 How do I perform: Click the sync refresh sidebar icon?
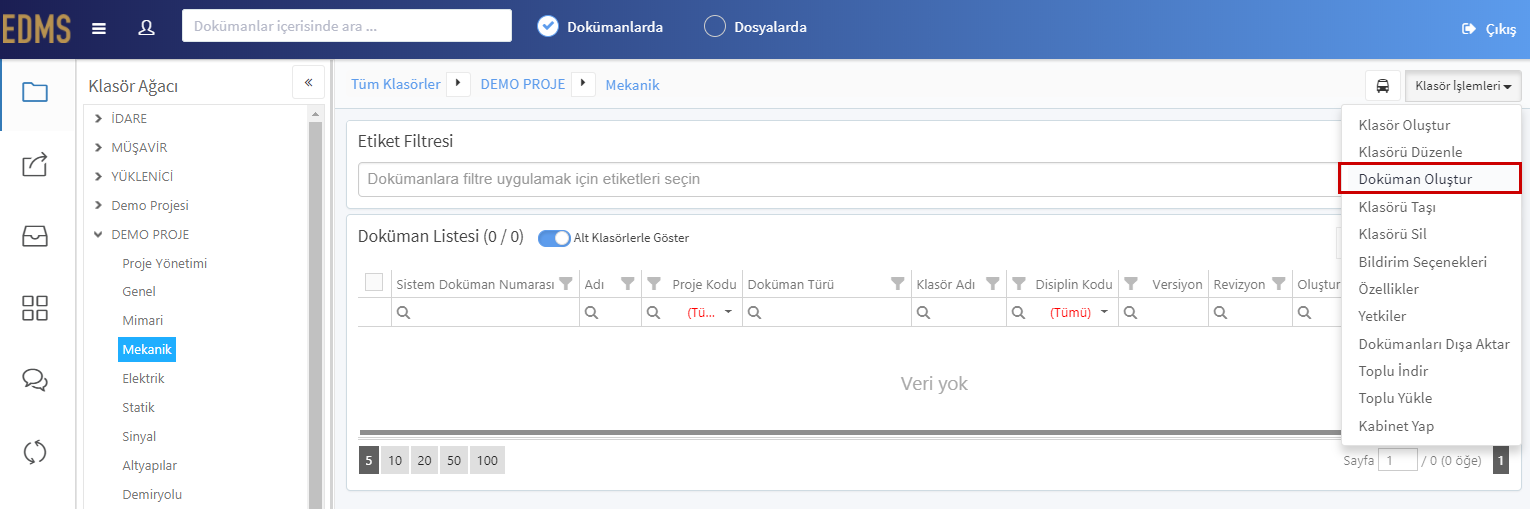click(x=35, y=452)
